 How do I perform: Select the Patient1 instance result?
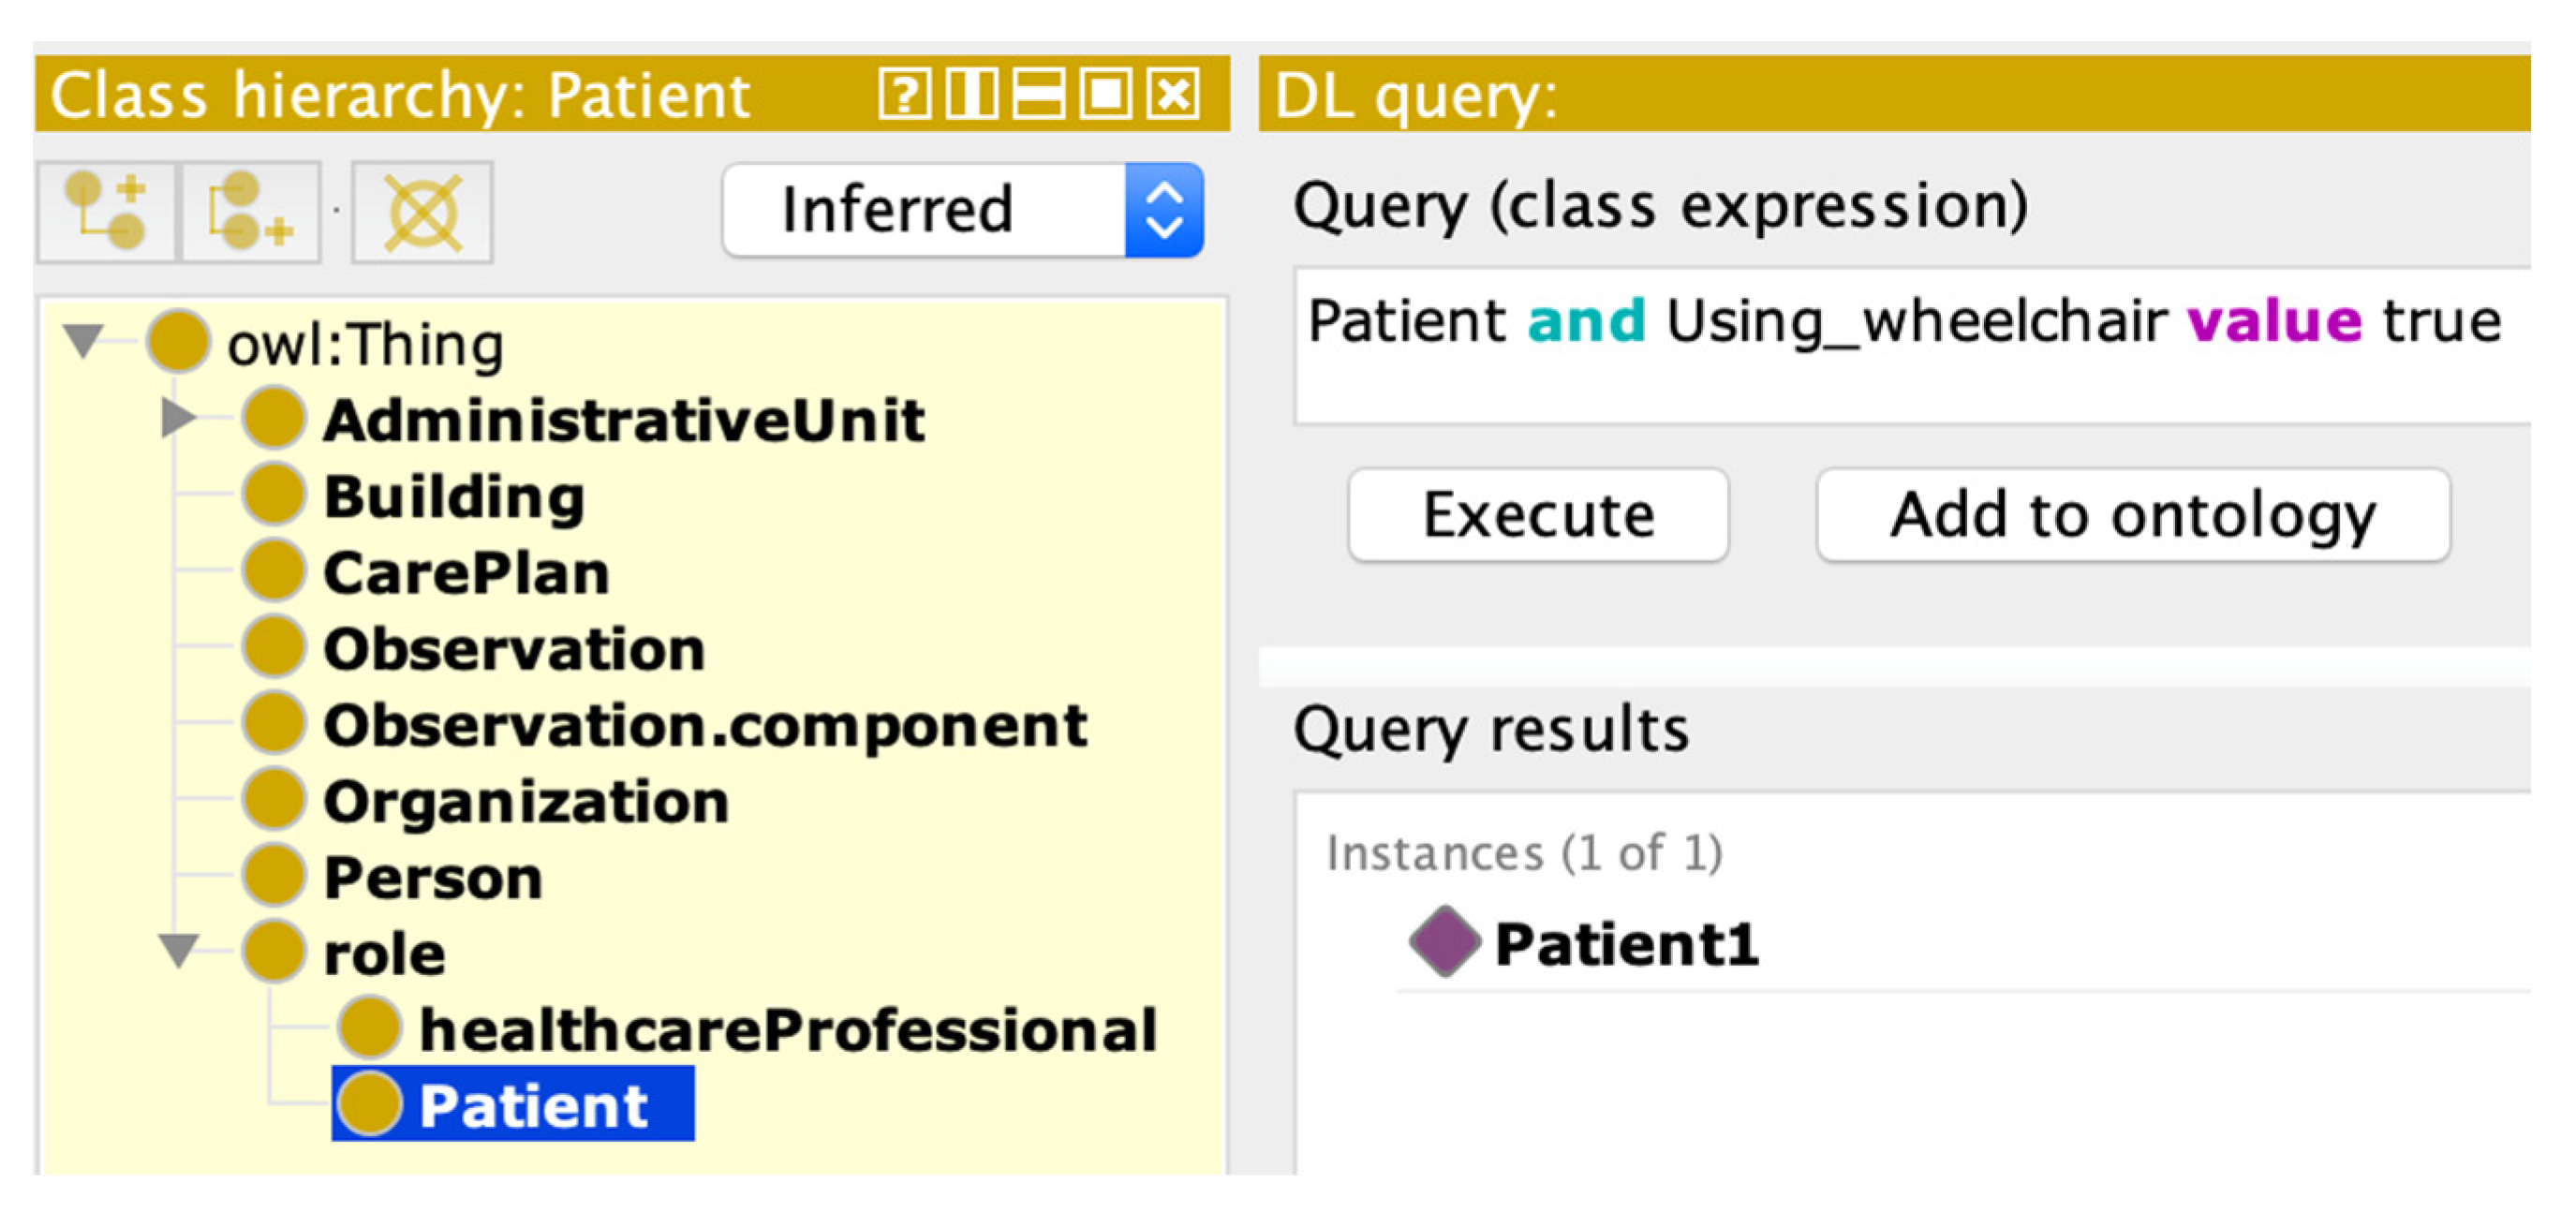coord(1626,943)
